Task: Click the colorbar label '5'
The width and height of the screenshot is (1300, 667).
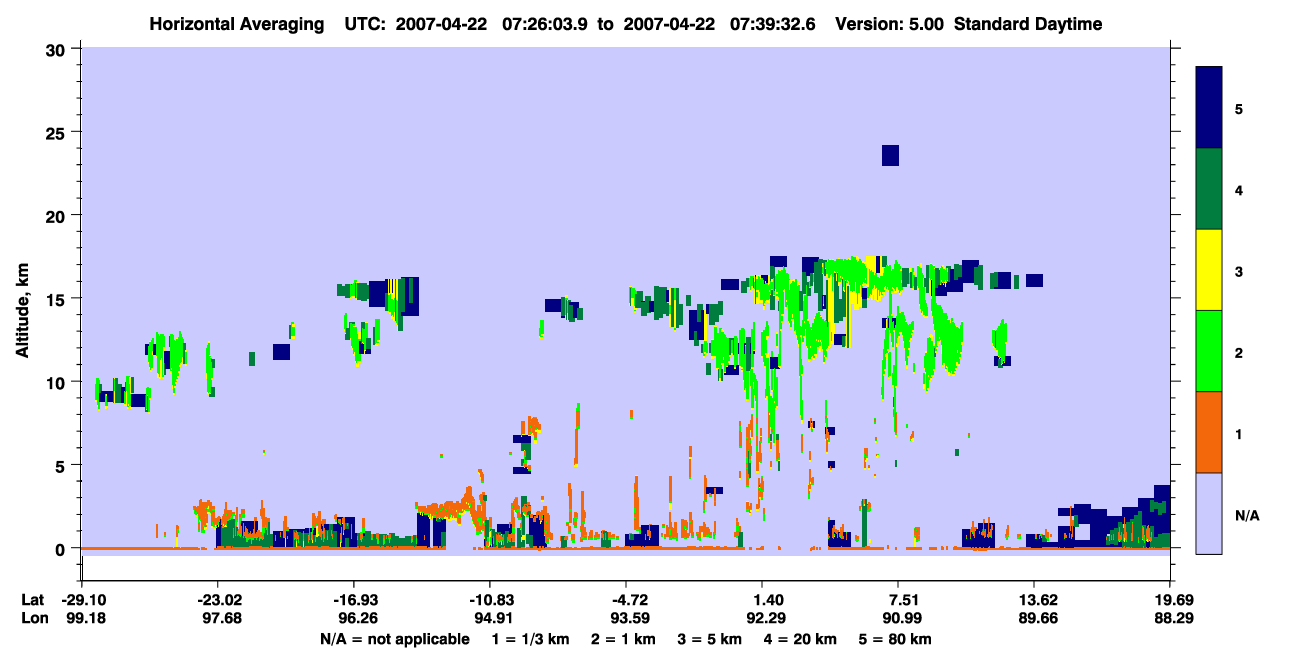Action: tap(1239, 108)
